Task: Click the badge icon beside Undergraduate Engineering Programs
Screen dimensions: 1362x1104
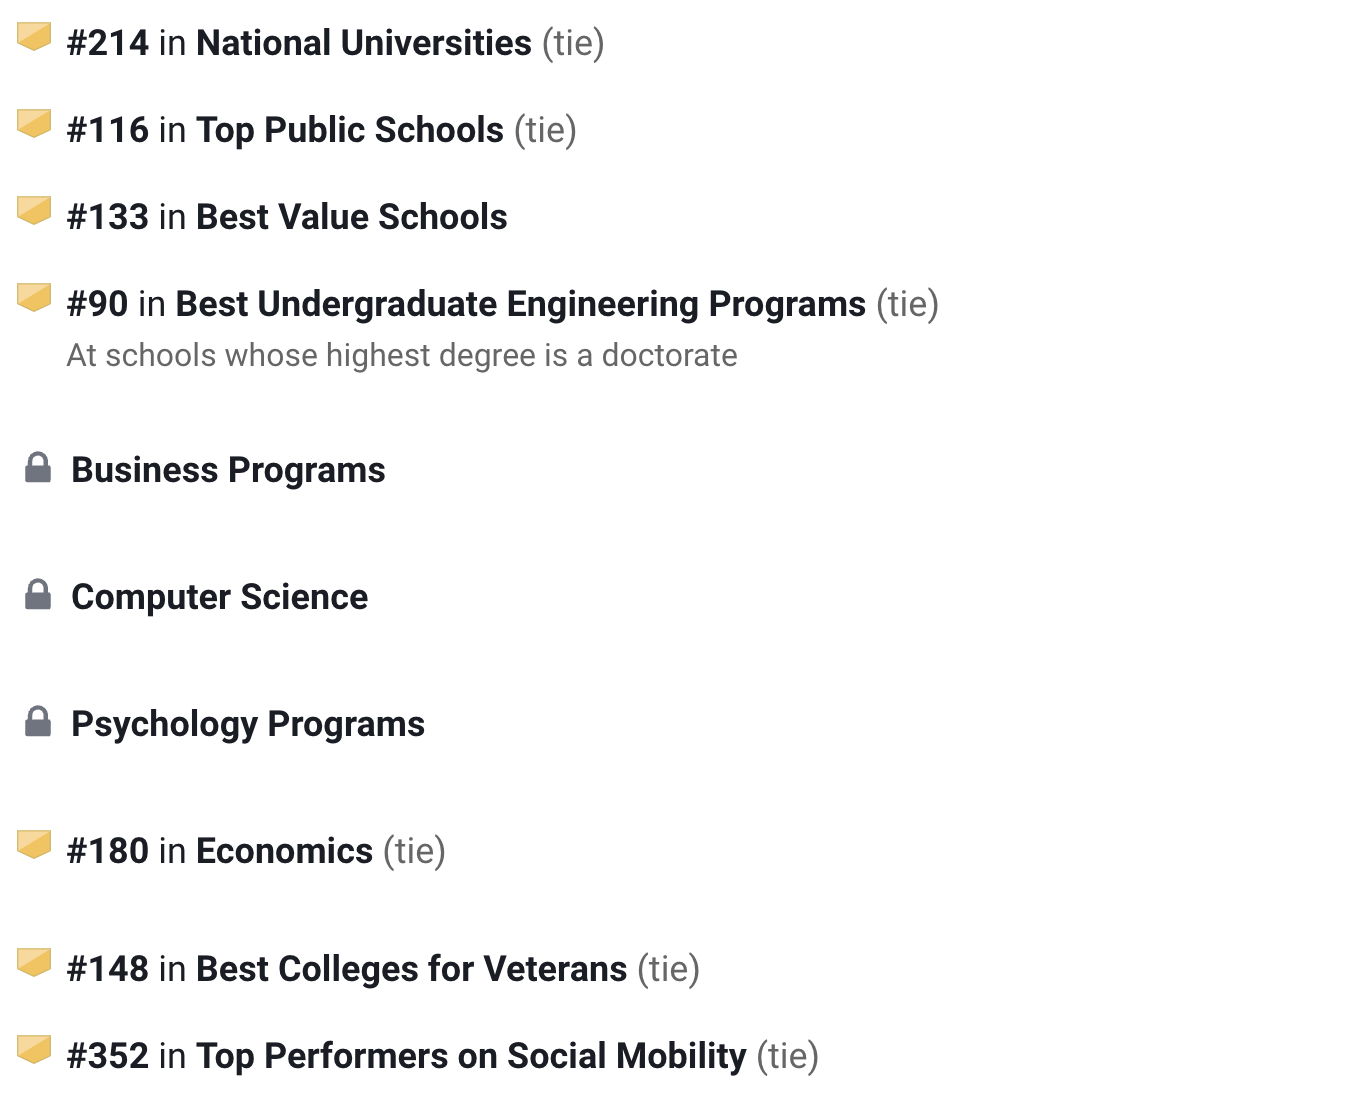Action: coord(34,299)
